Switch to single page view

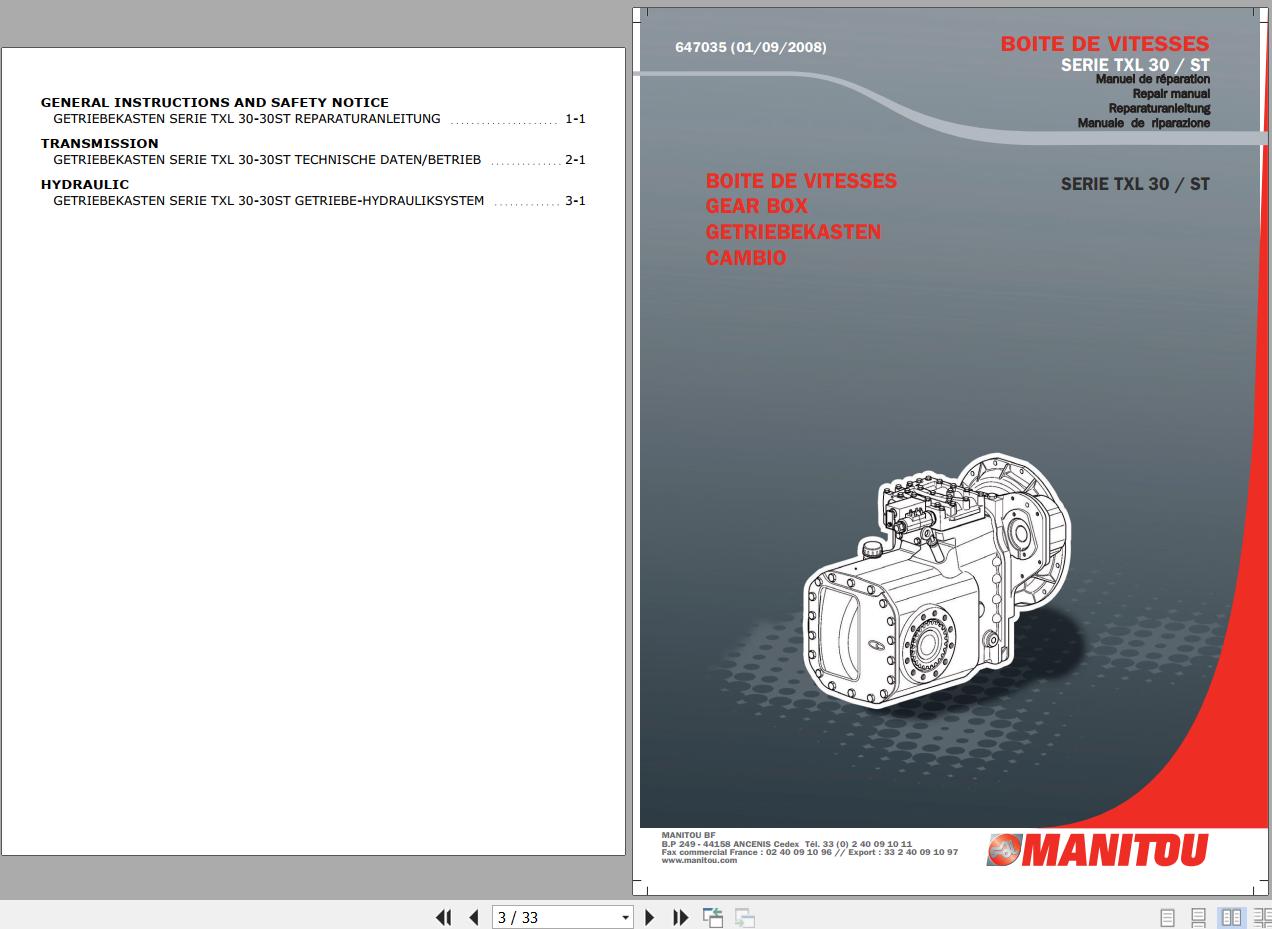[x=1167, y=917]
